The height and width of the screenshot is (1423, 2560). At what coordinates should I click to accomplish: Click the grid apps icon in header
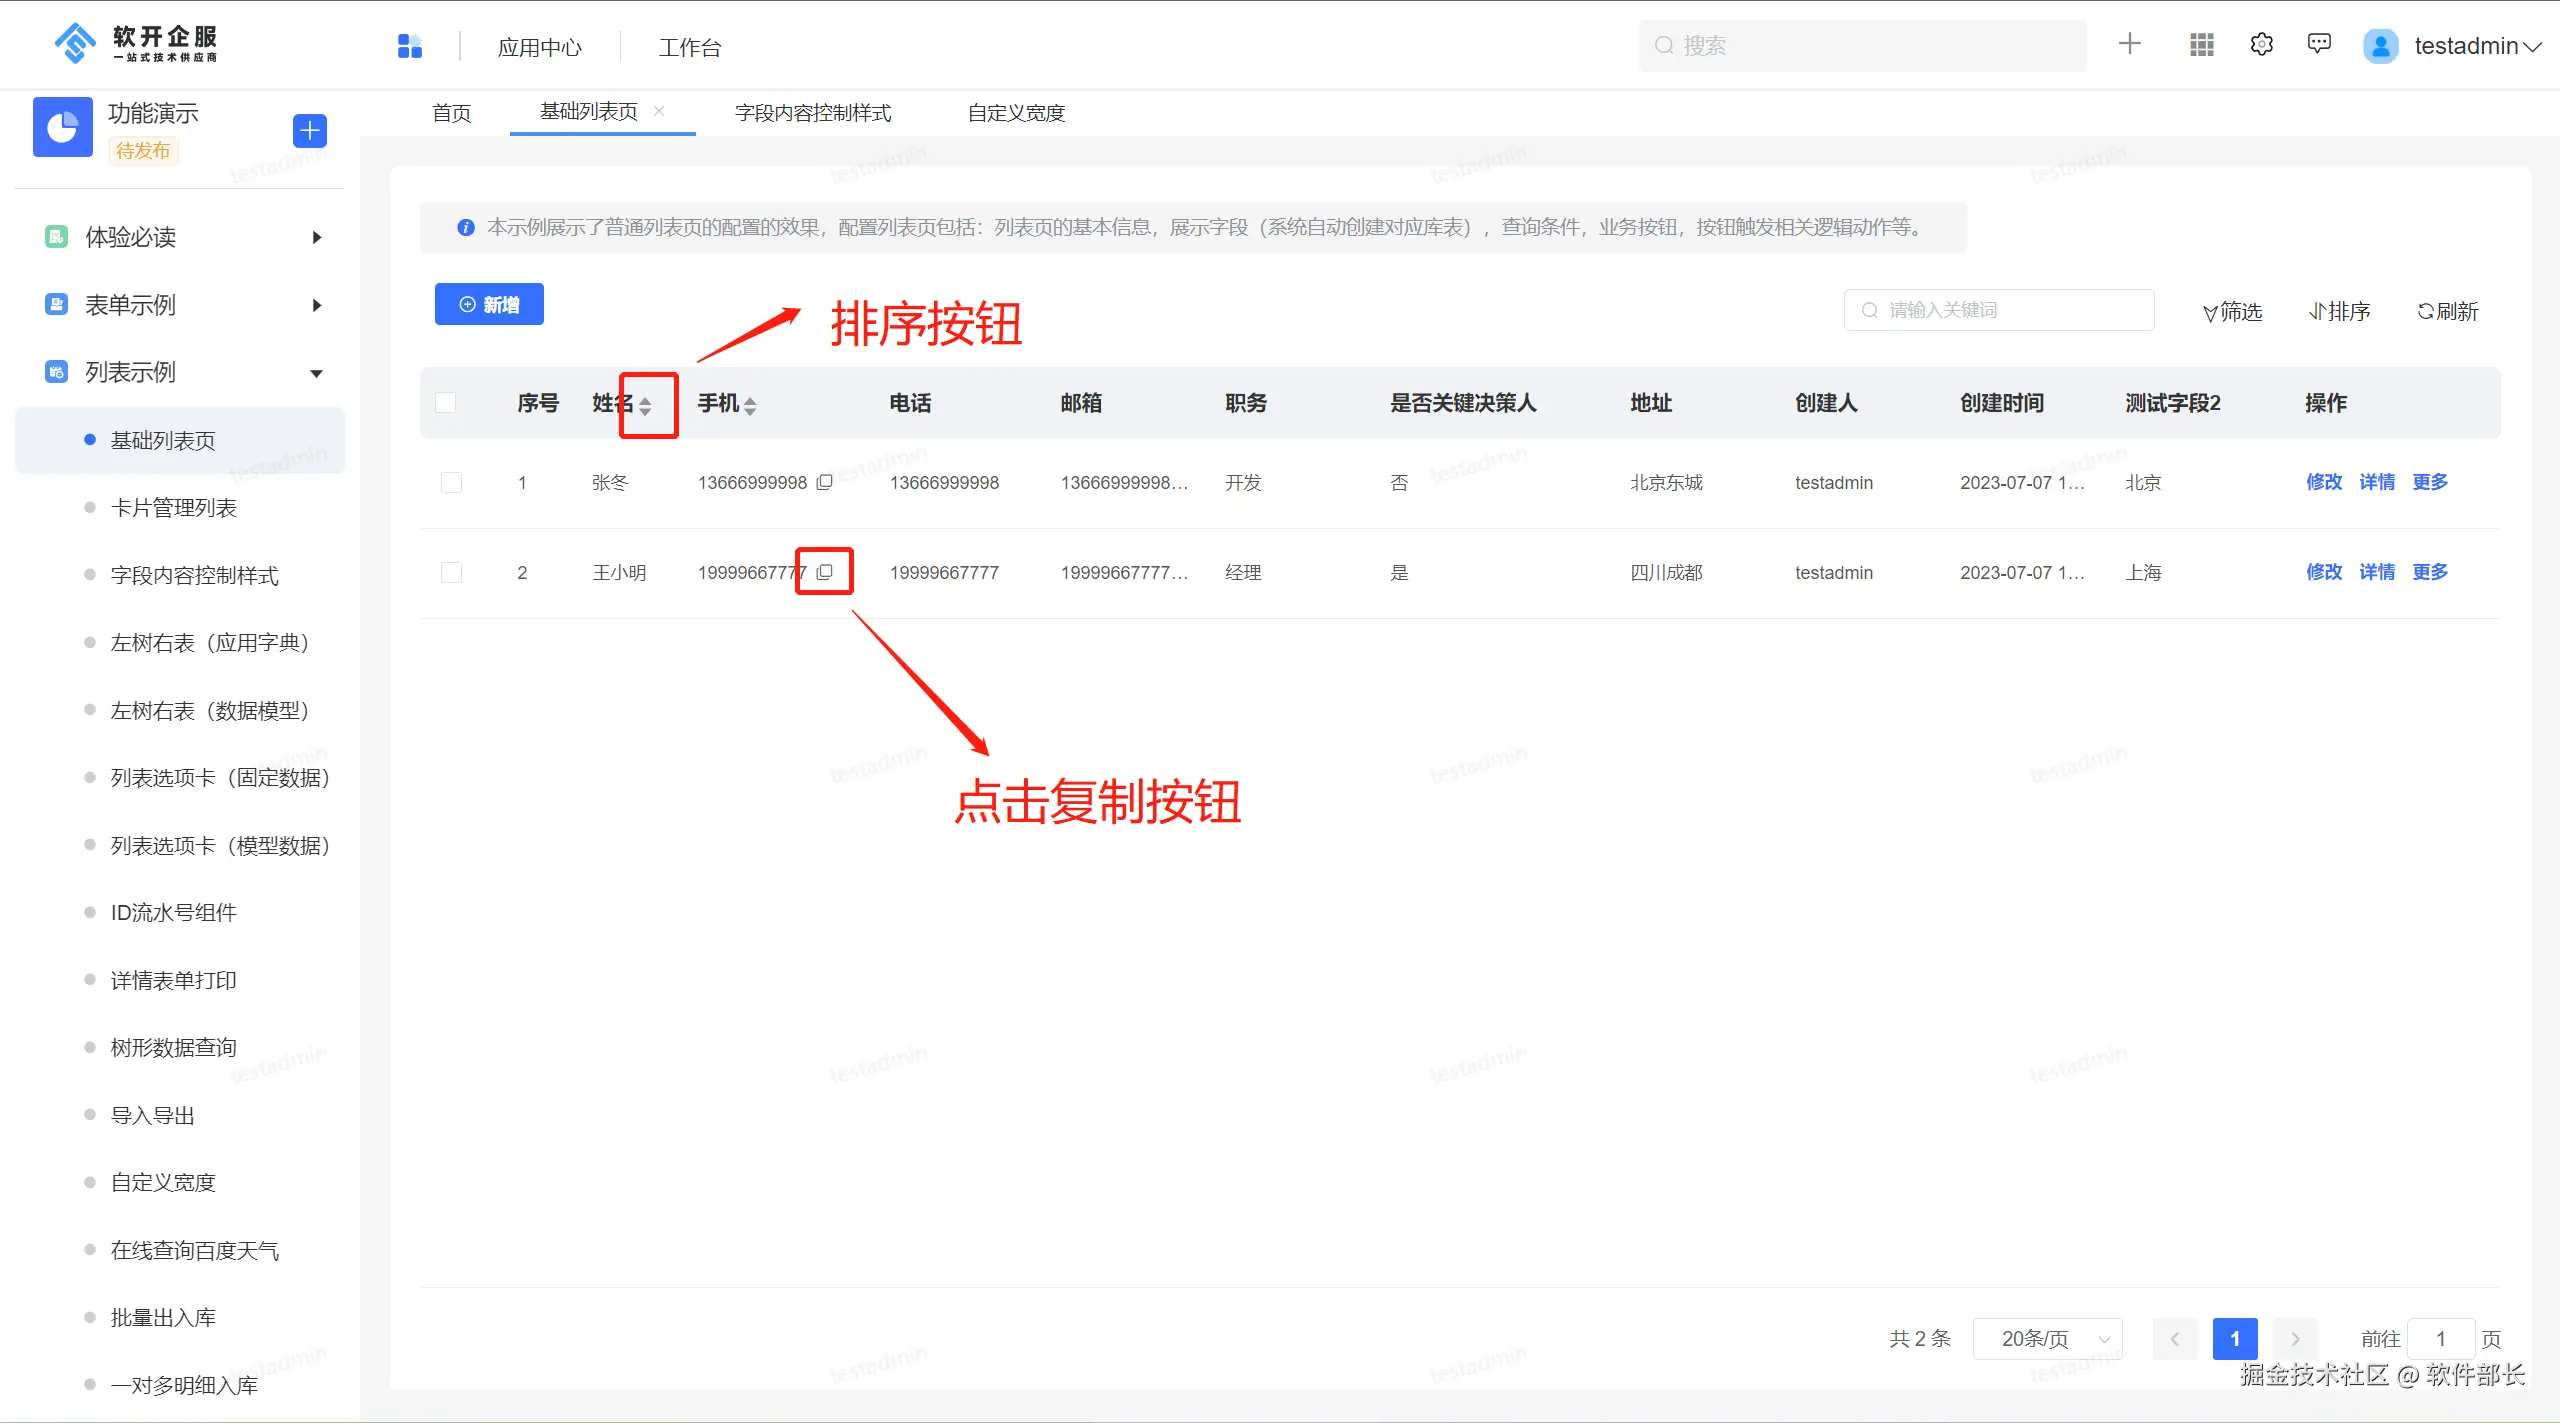pyautogui.click(x=2201, y=45)
